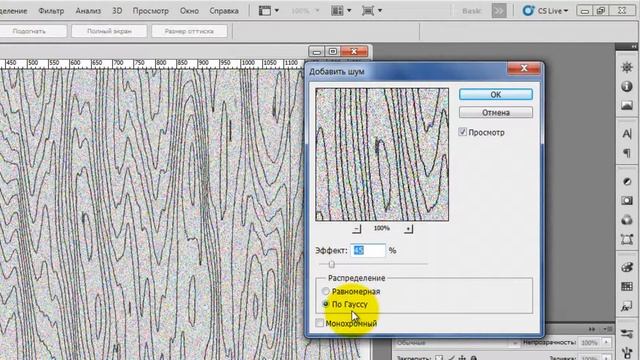Click the workspace switcher double-arrow button
Viewport: 640px width, 360px height.
point(499,11)
